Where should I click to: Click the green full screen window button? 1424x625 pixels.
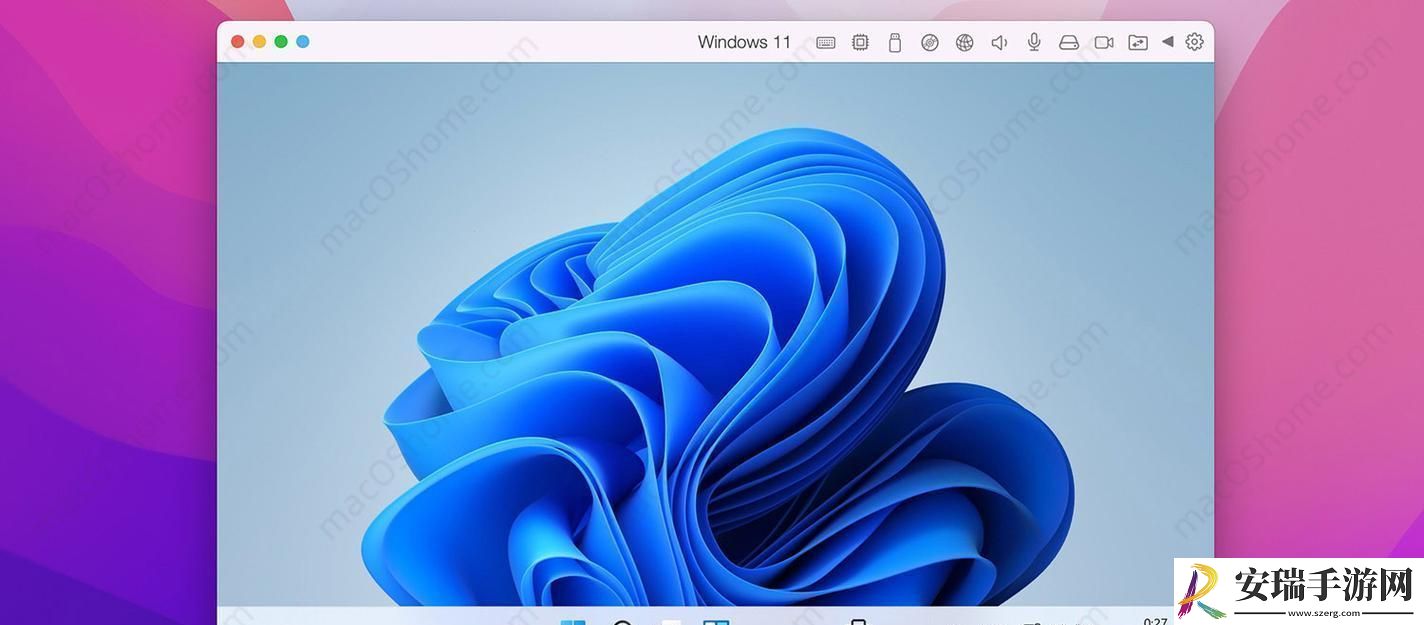tap(281, 42)
